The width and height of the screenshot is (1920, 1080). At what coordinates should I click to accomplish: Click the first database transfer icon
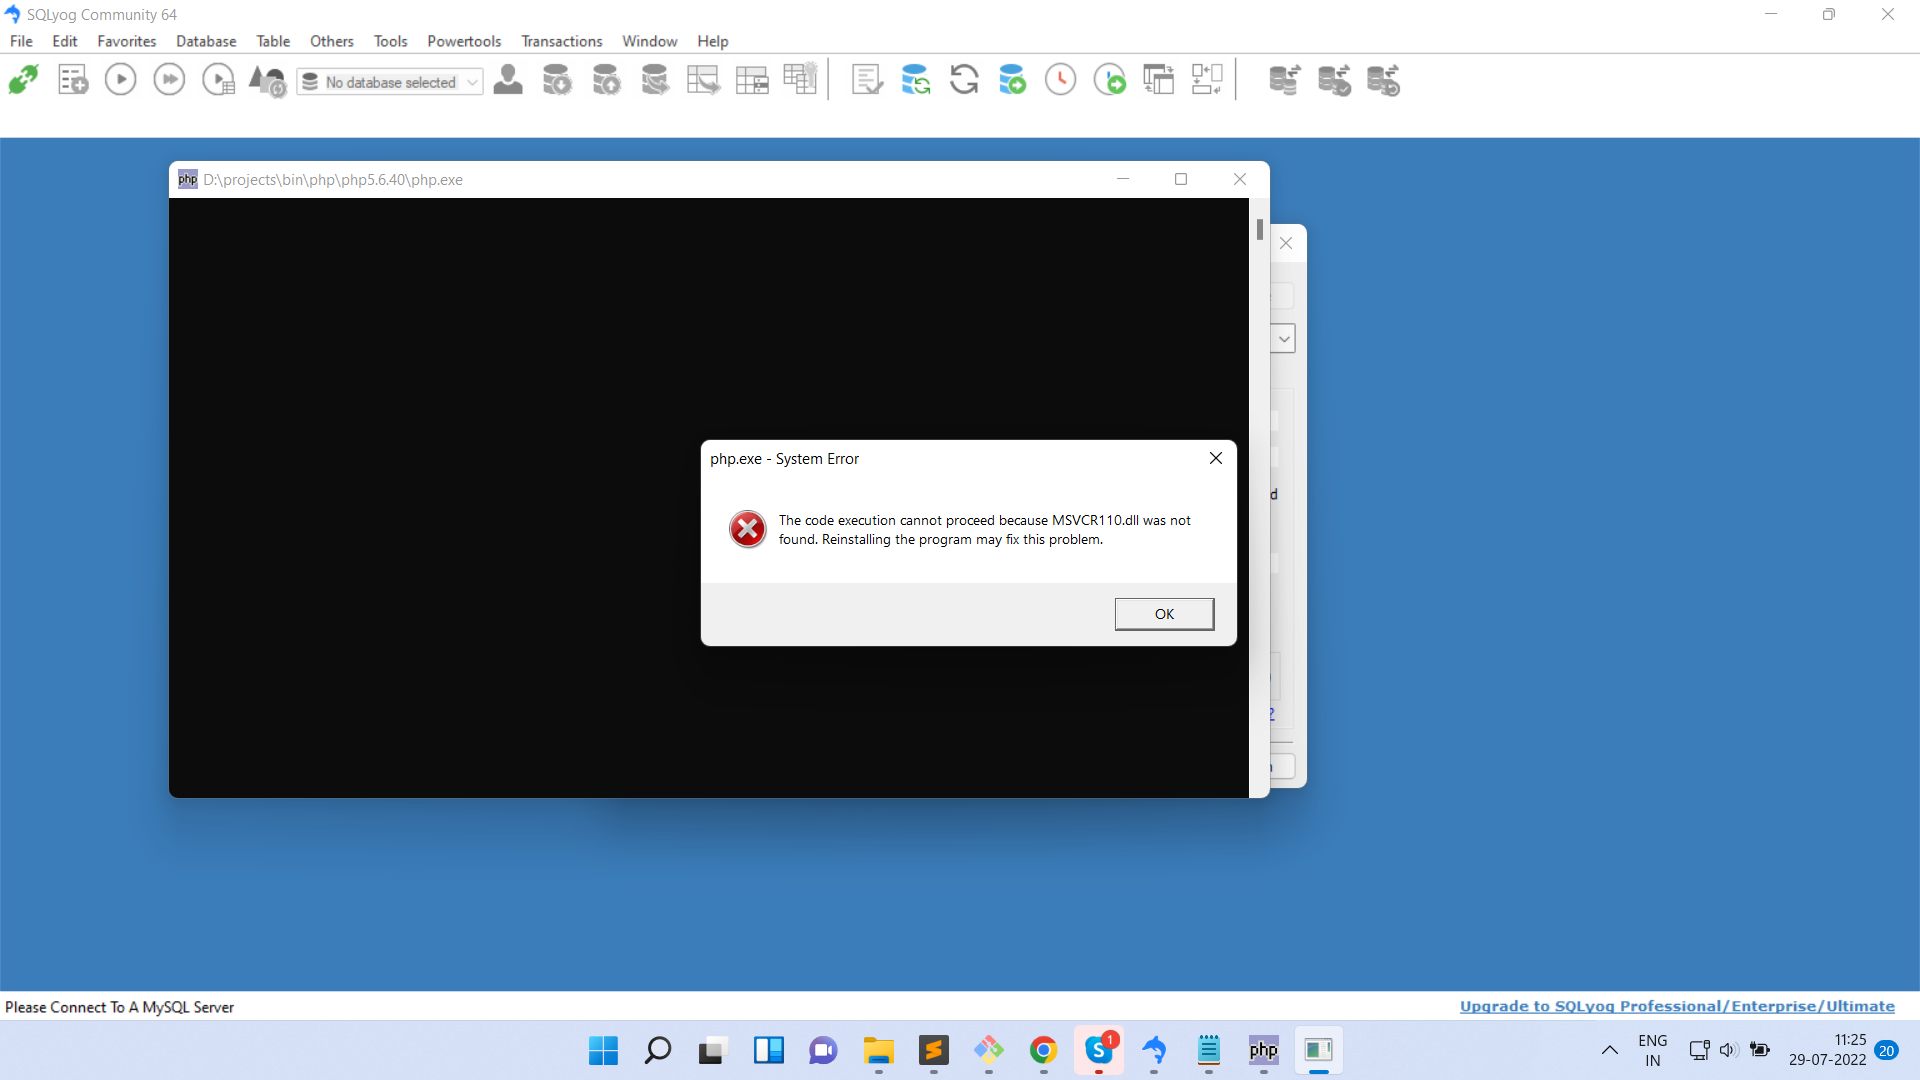[x=1285, y=80]
